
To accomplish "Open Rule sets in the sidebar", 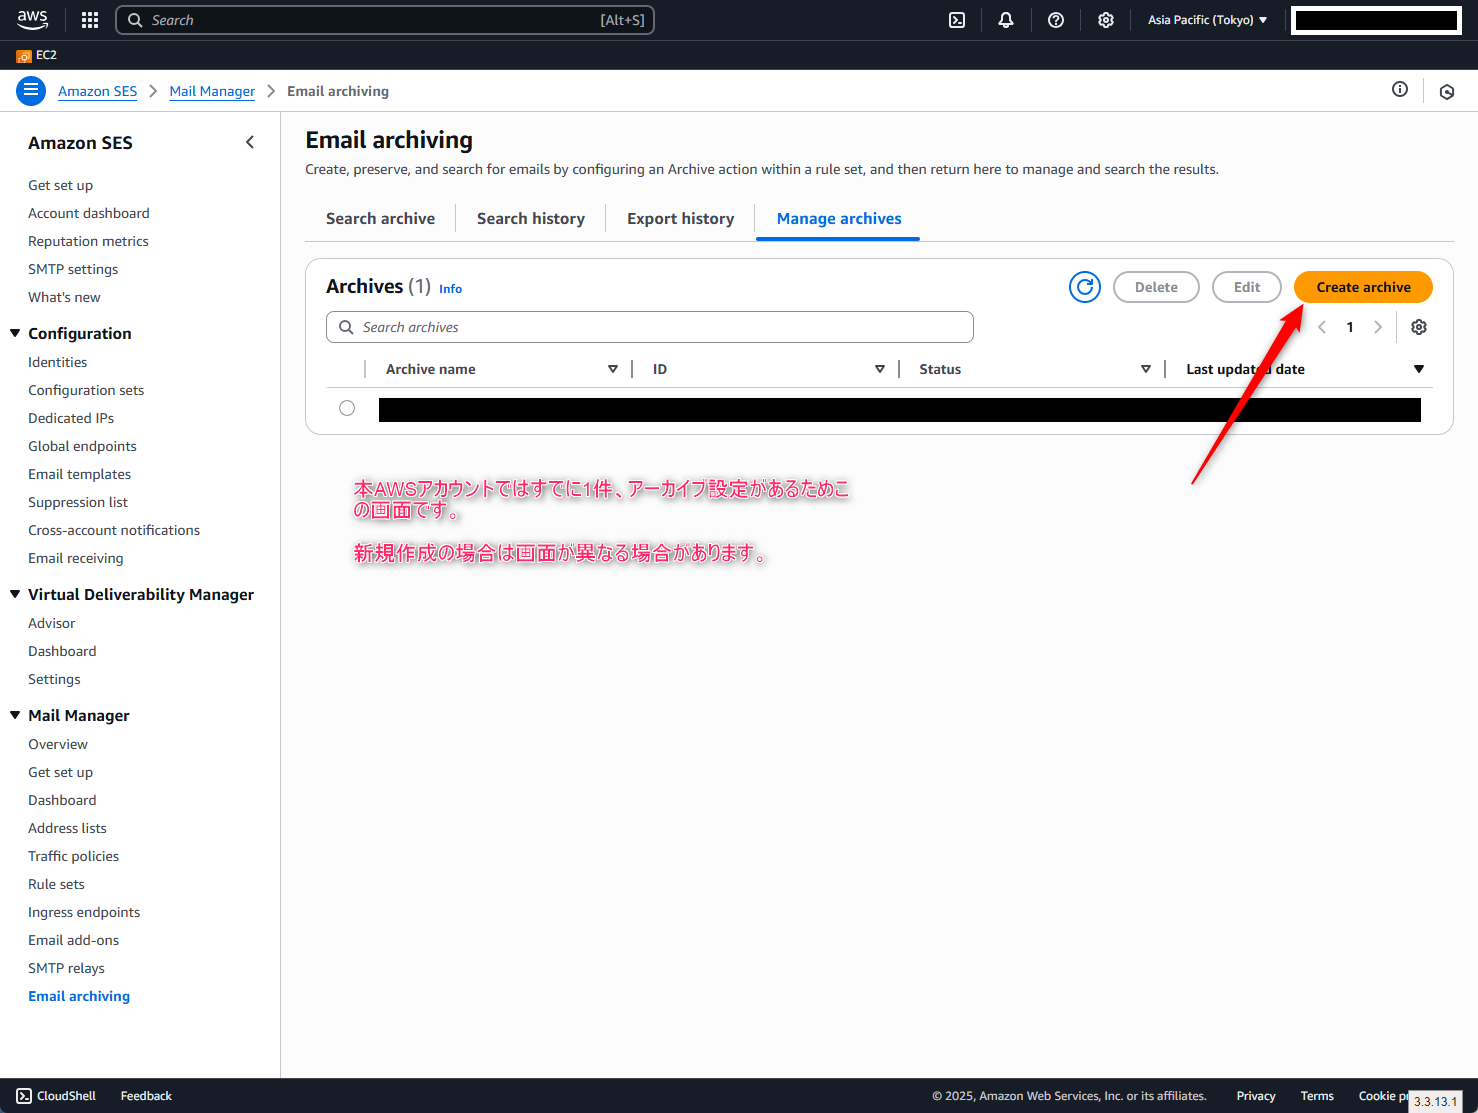I will pos(56,884).
